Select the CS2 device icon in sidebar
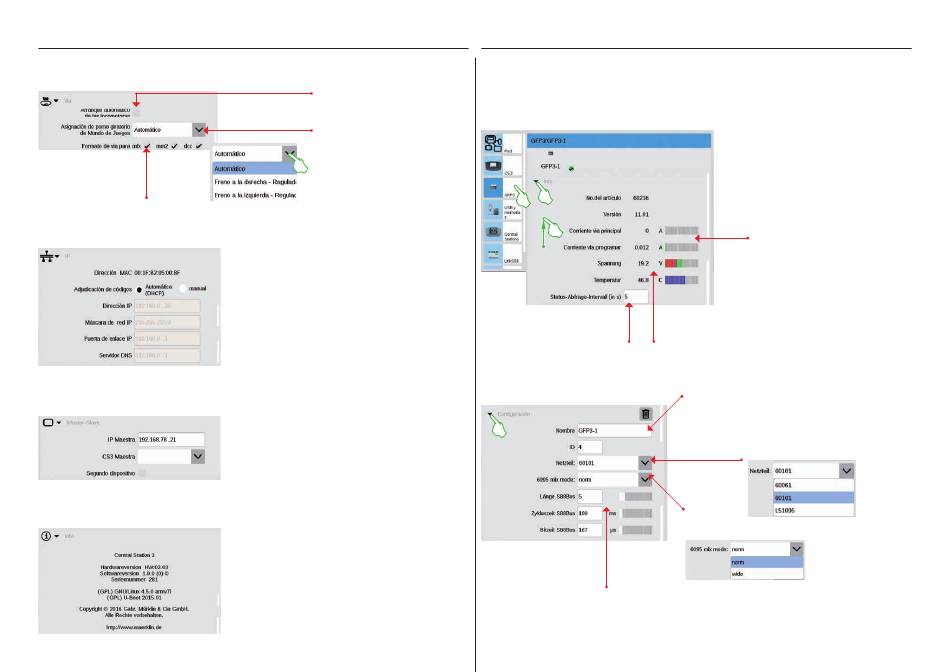The image size is (950, 672). (493, 165)
